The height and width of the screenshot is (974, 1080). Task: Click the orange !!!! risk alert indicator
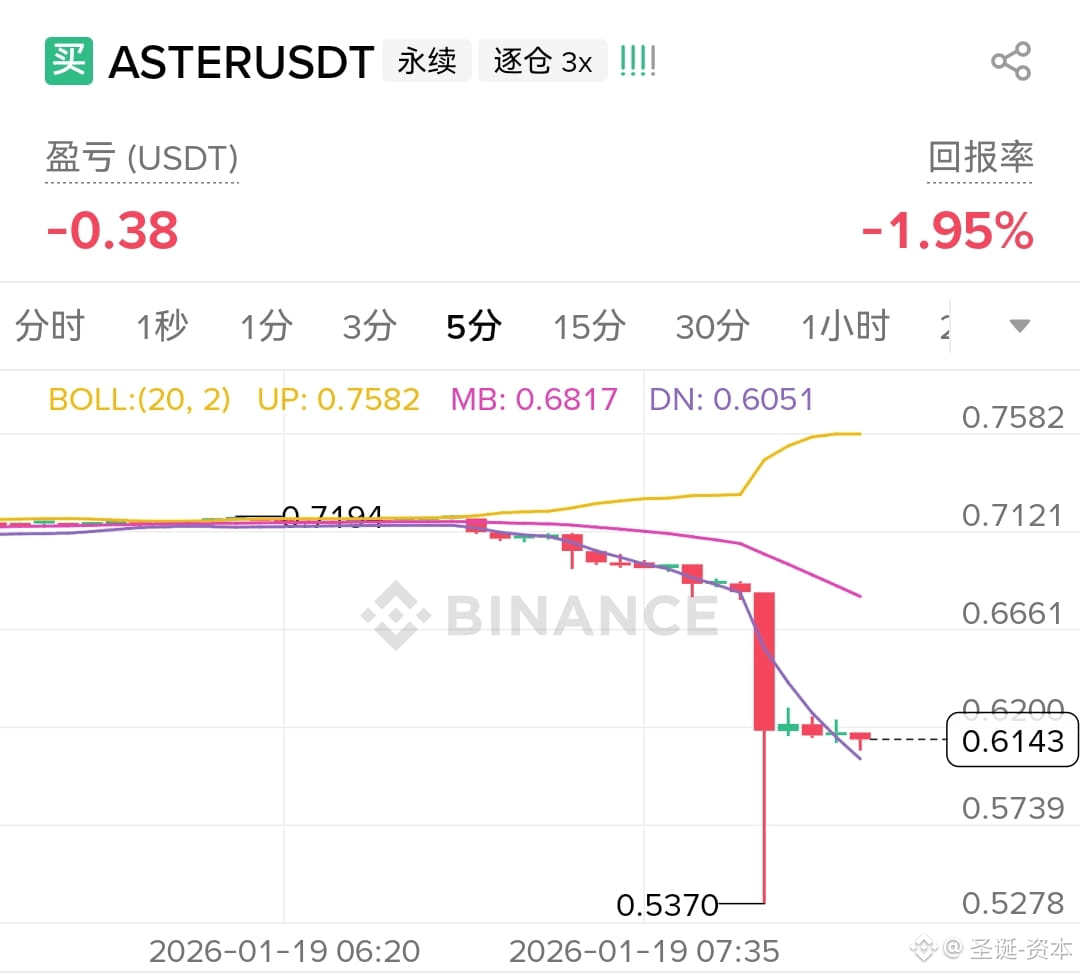click(x=637, y=60)
